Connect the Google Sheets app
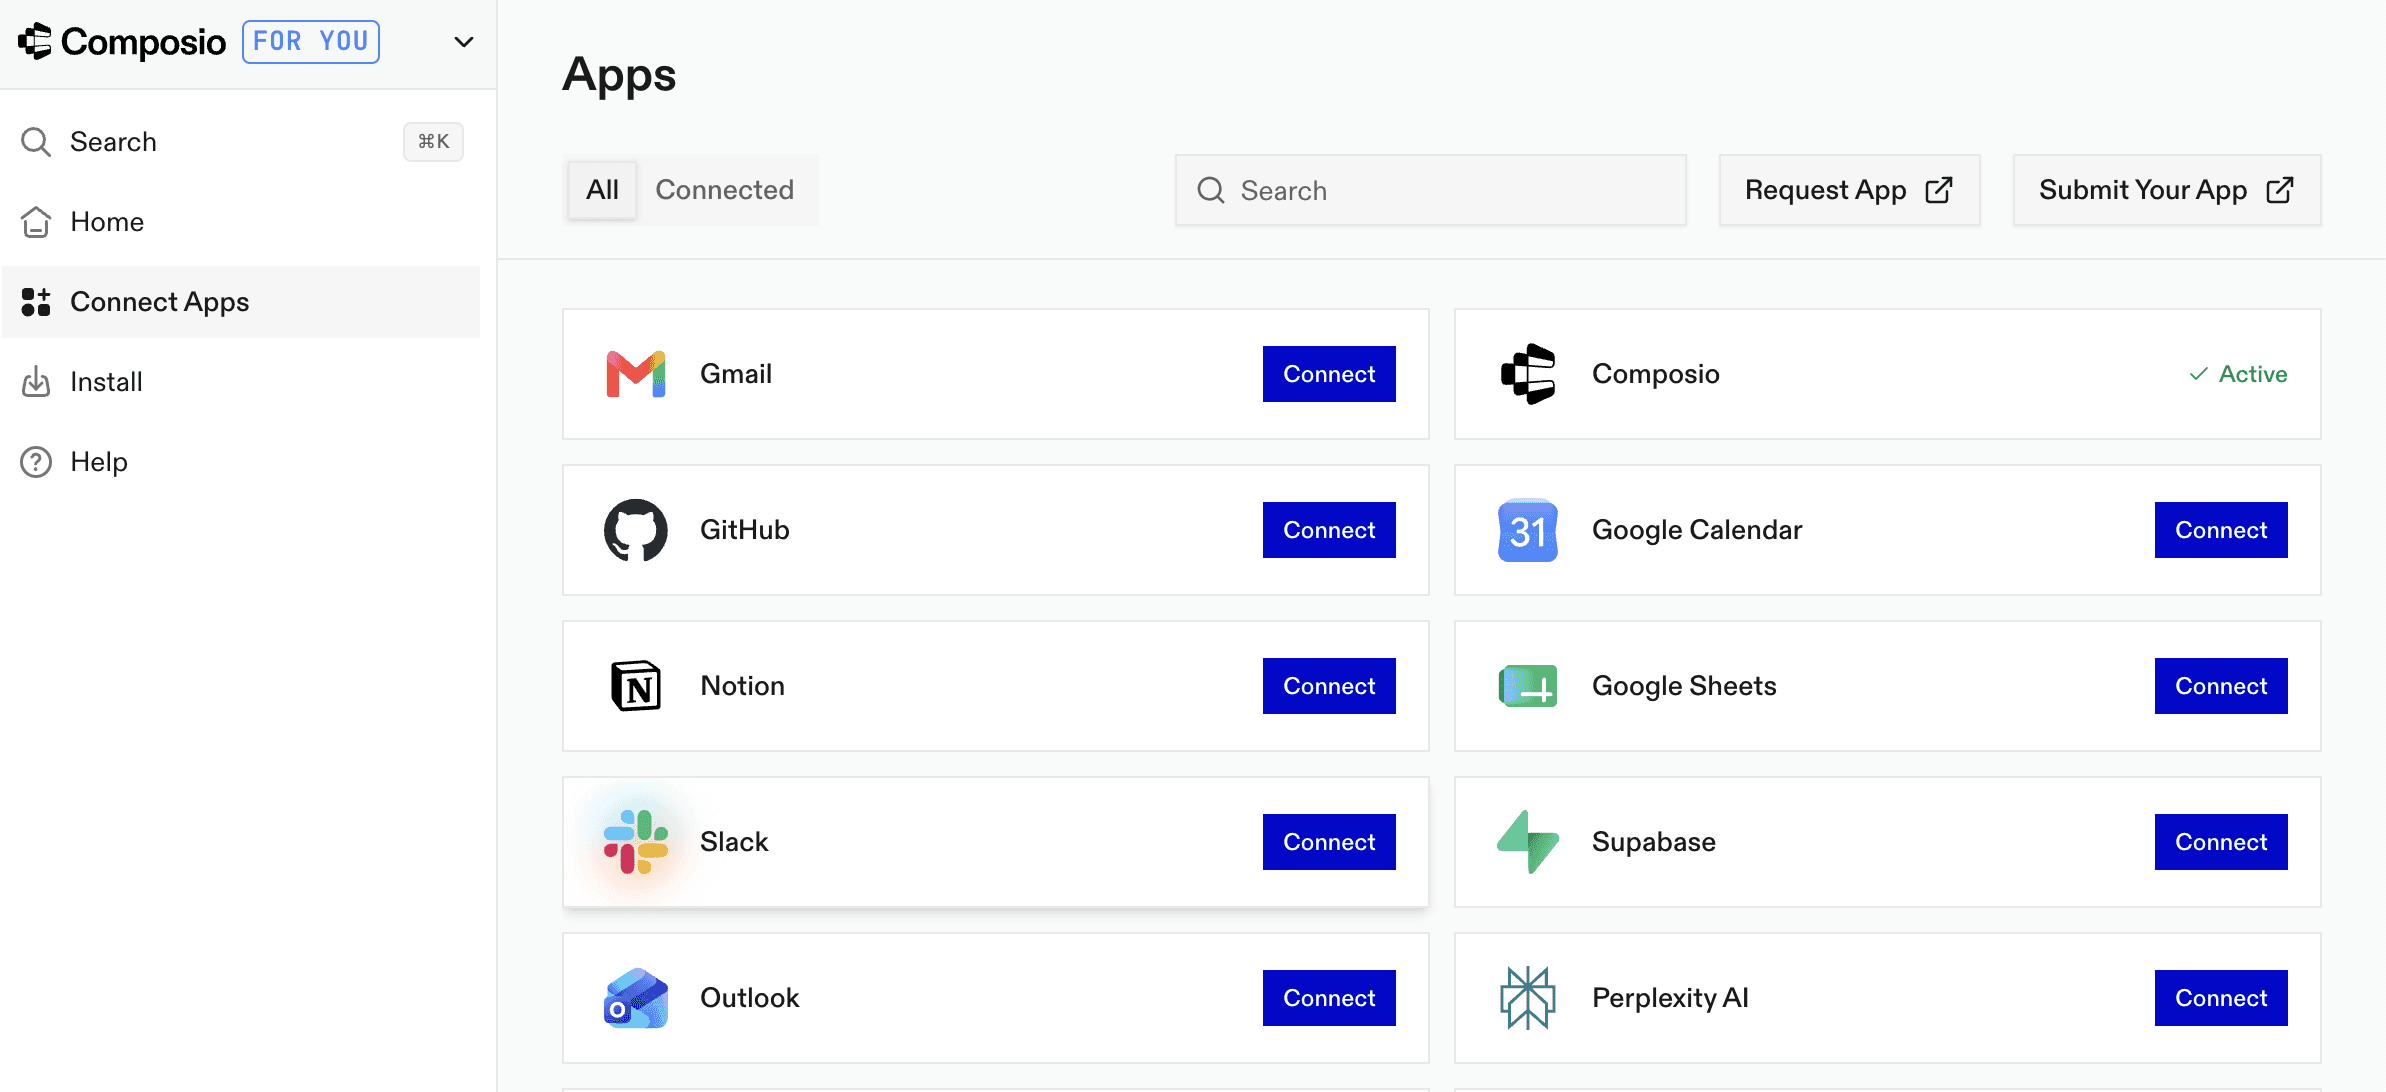 pyautogui.click(x=2221, y=686)
